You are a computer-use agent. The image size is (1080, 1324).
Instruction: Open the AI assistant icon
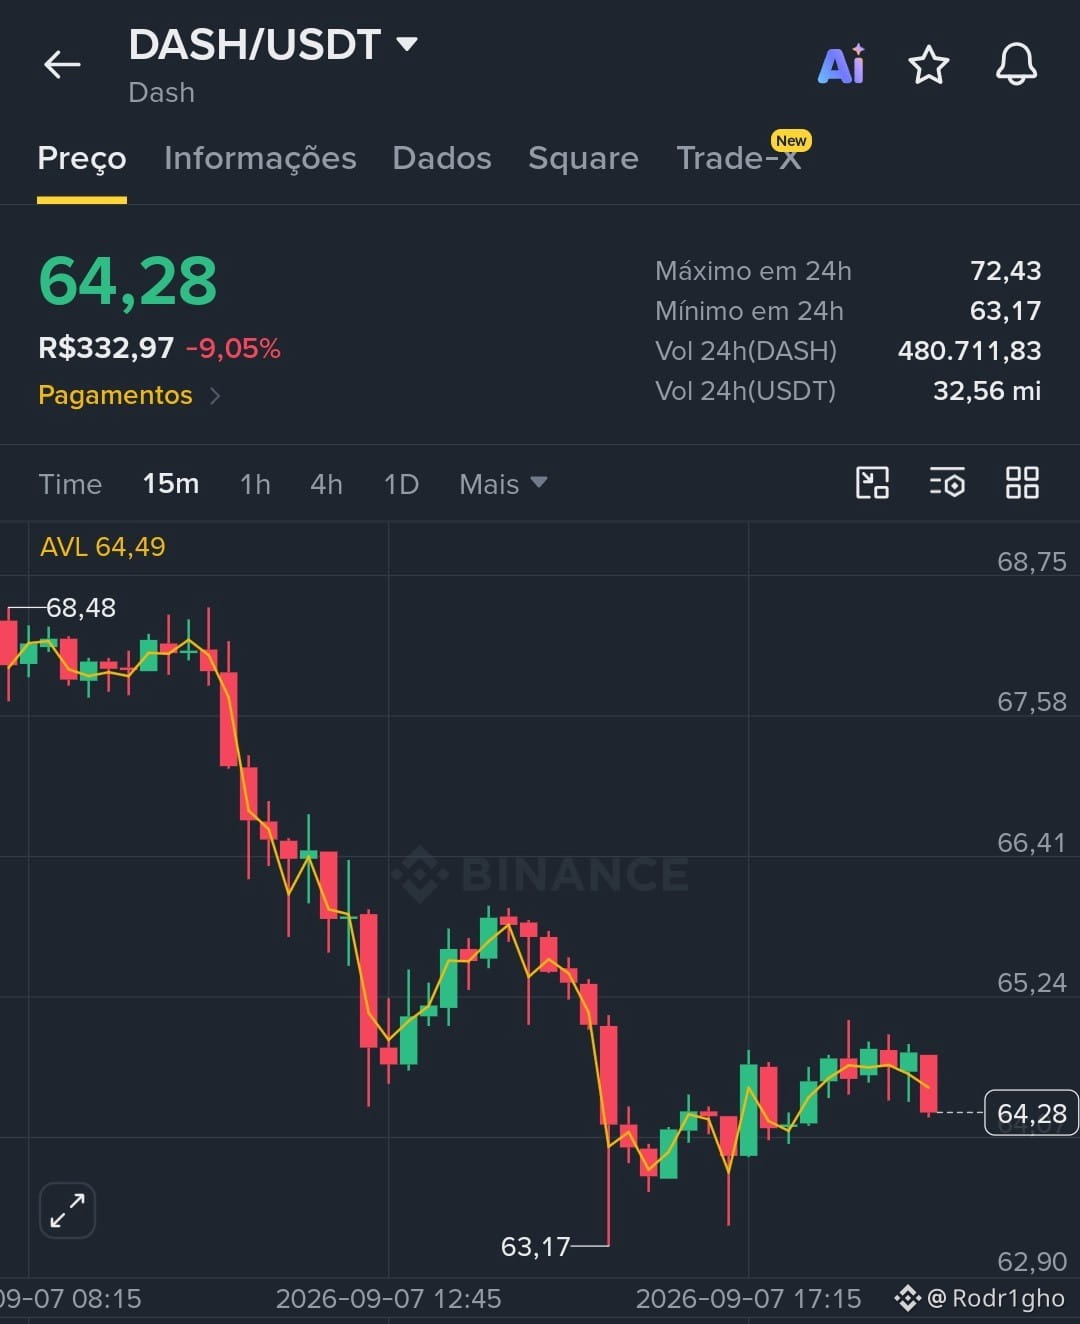(x=842, y=65)
